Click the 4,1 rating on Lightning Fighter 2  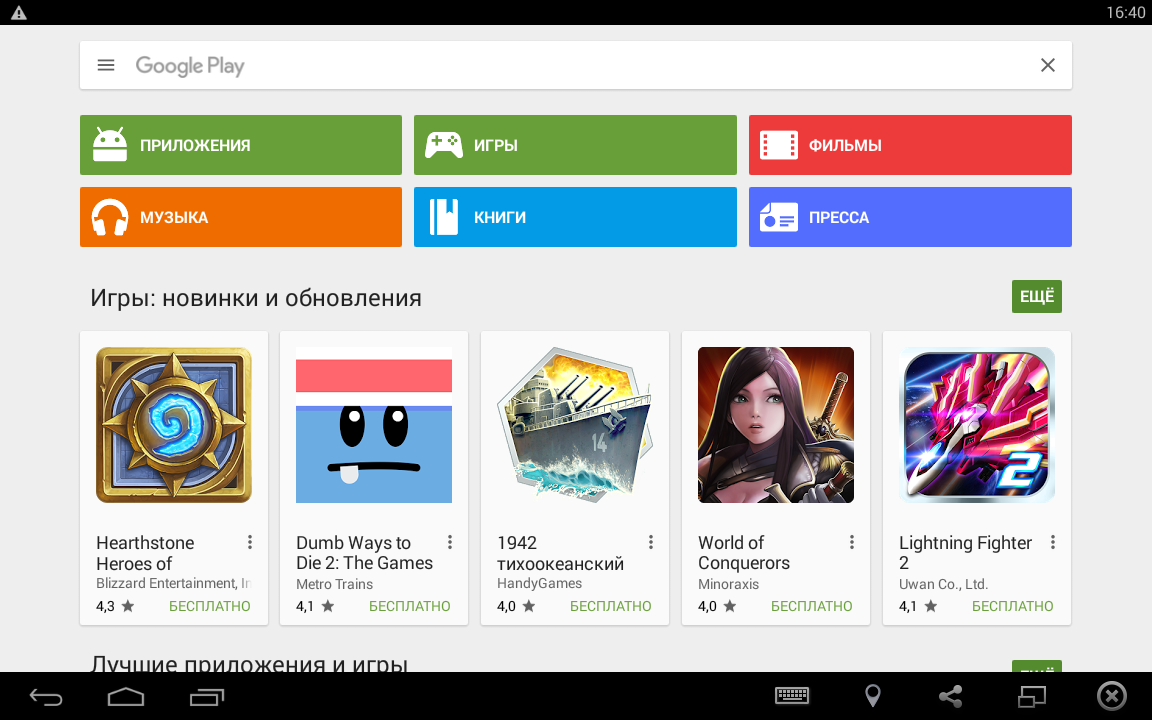click(x=918, y=606)
